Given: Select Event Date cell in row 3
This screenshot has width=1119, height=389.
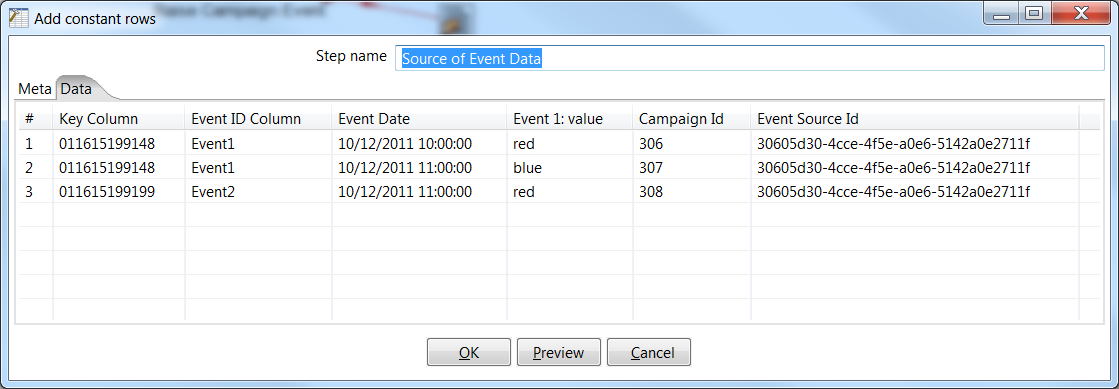Looking at the screenshot, I should tap(420, 192).
